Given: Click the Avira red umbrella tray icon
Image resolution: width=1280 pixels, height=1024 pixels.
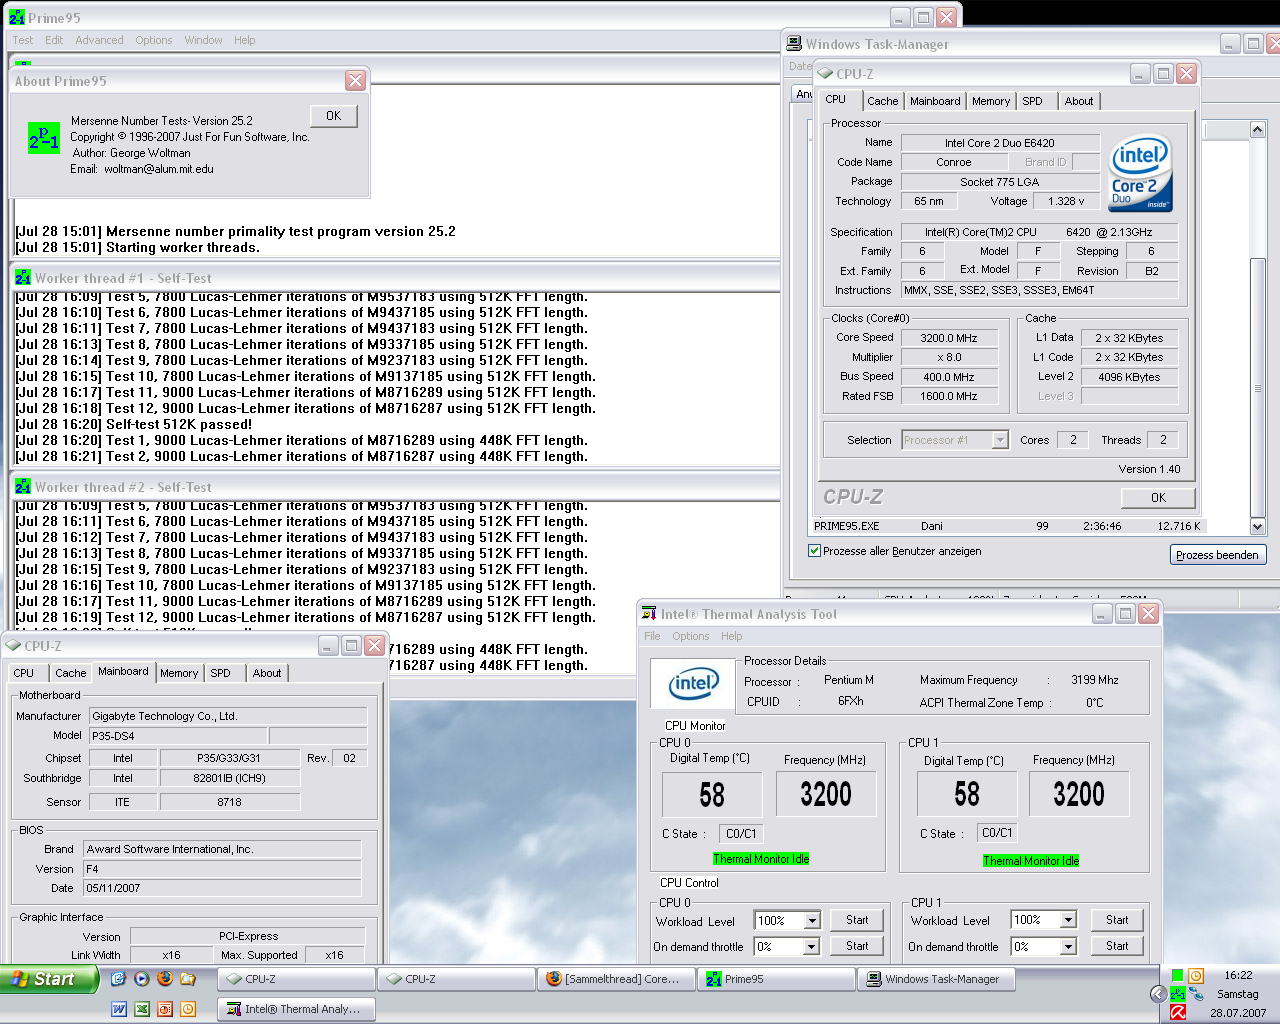Looking at the screenshot, I should (x=1178, y=1012).
